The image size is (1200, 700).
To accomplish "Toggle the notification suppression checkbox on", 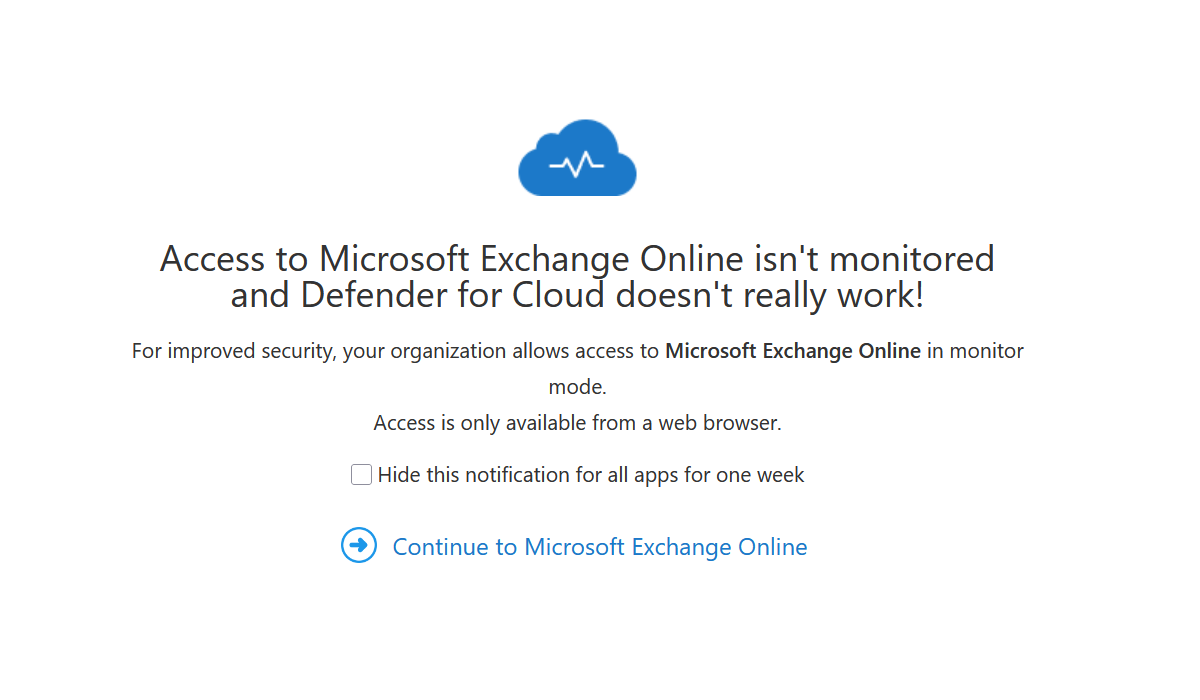I will pyautogui.click(x=361, y=474).
